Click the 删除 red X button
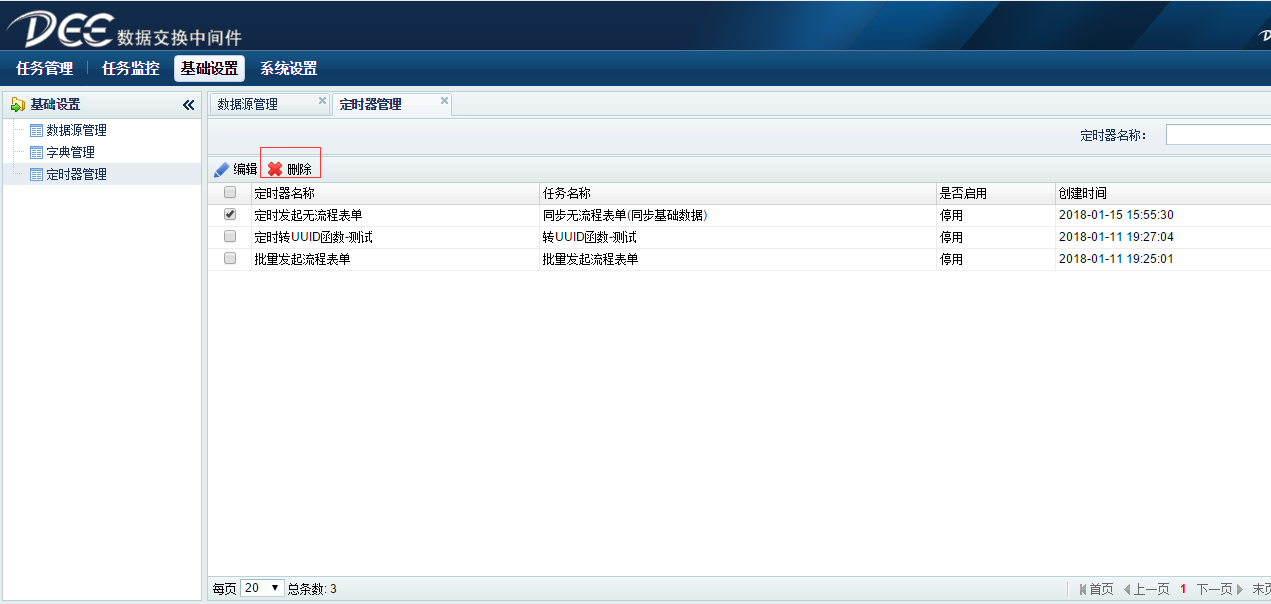The image size is (1271, 604). (290, 169)
